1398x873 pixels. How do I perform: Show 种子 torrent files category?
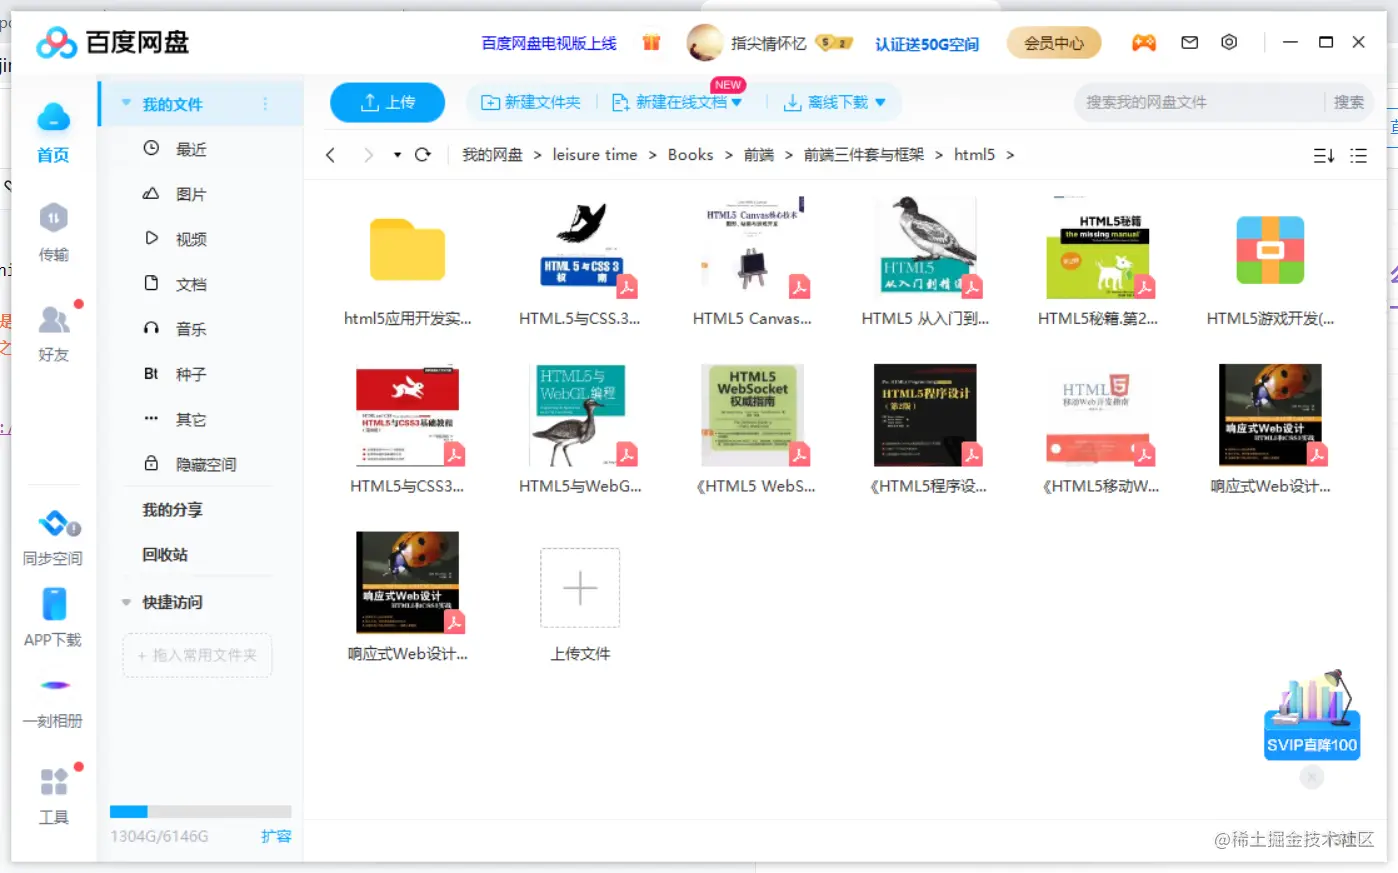coord(190,374)
